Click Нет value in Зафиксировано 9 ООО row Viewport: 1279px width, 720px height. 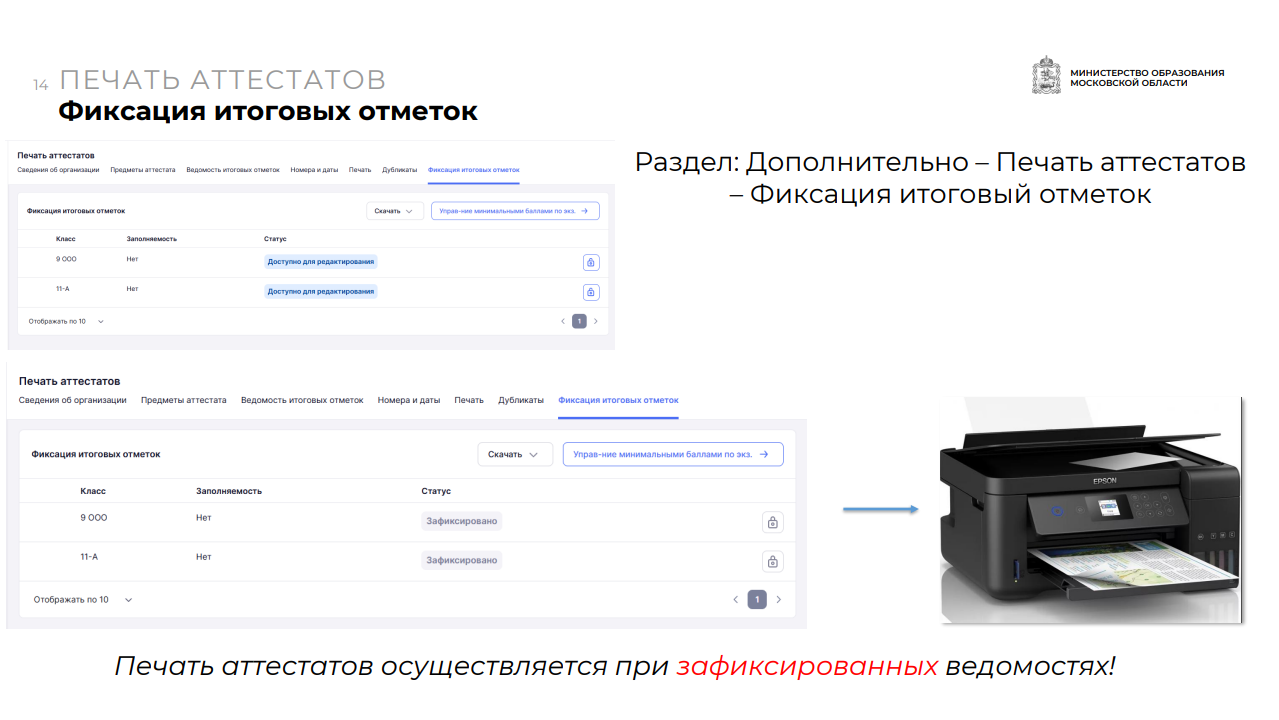tap(204, 518)
